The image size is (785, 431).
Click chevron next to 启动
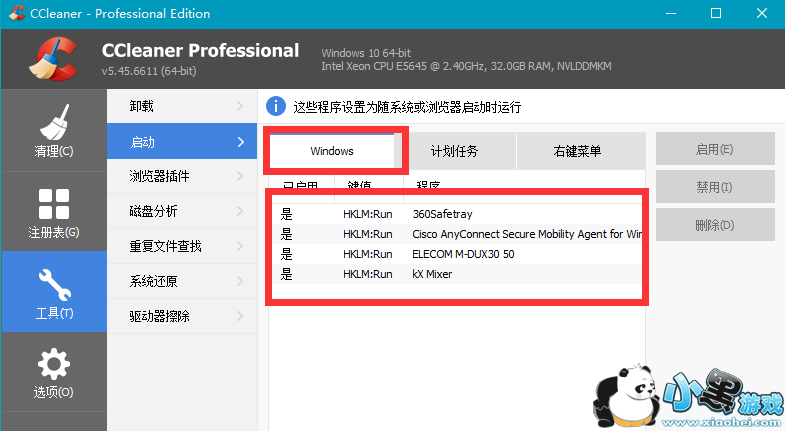pos(241,142)
